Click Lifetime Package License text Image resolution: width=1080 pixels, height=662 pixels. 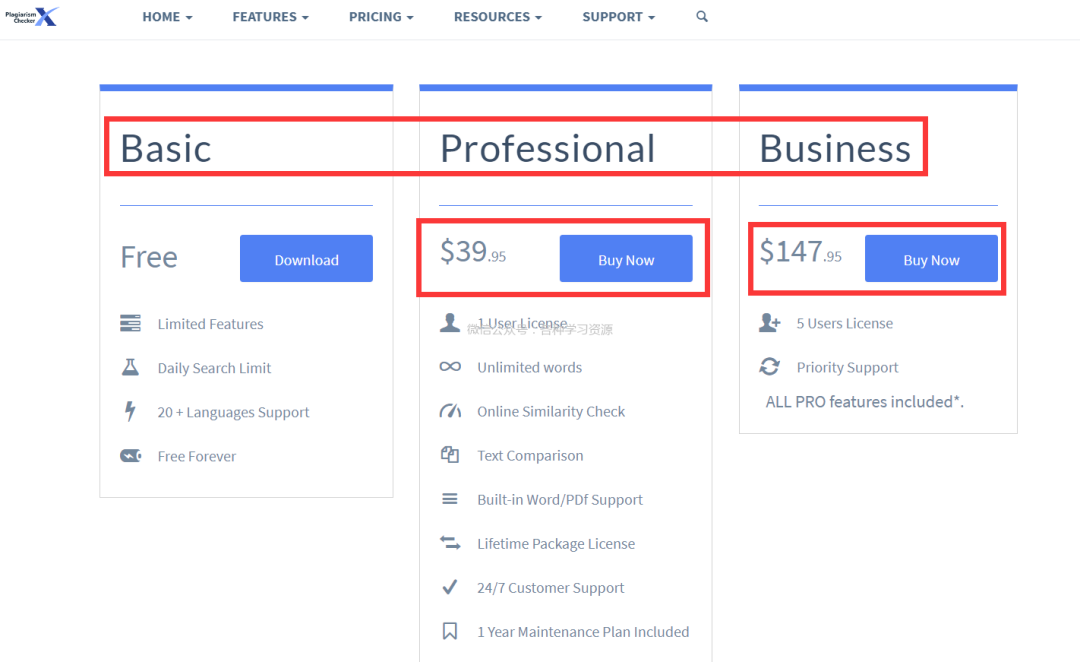[x=556, y=544]
